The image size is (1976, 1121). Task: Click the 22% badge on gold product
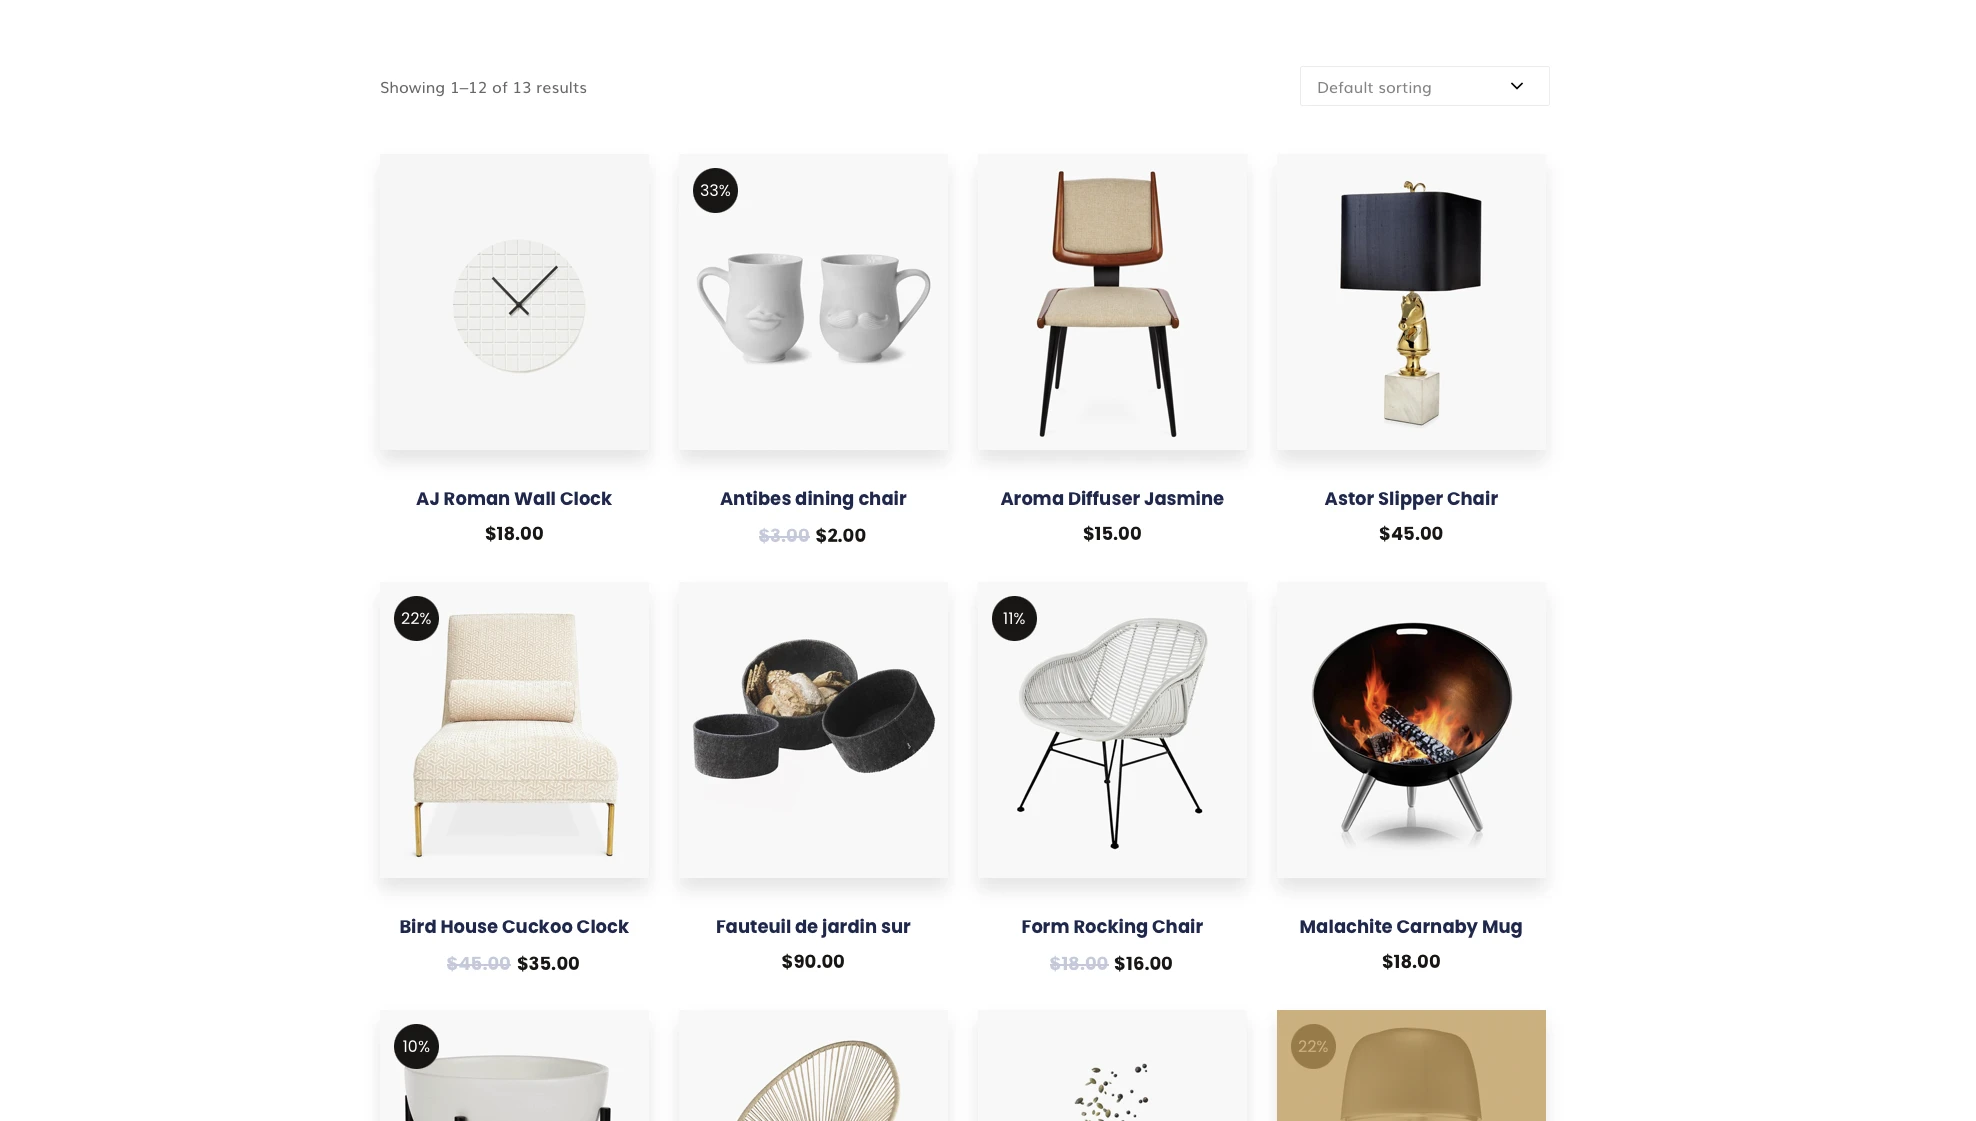tap(1313, 1046)
